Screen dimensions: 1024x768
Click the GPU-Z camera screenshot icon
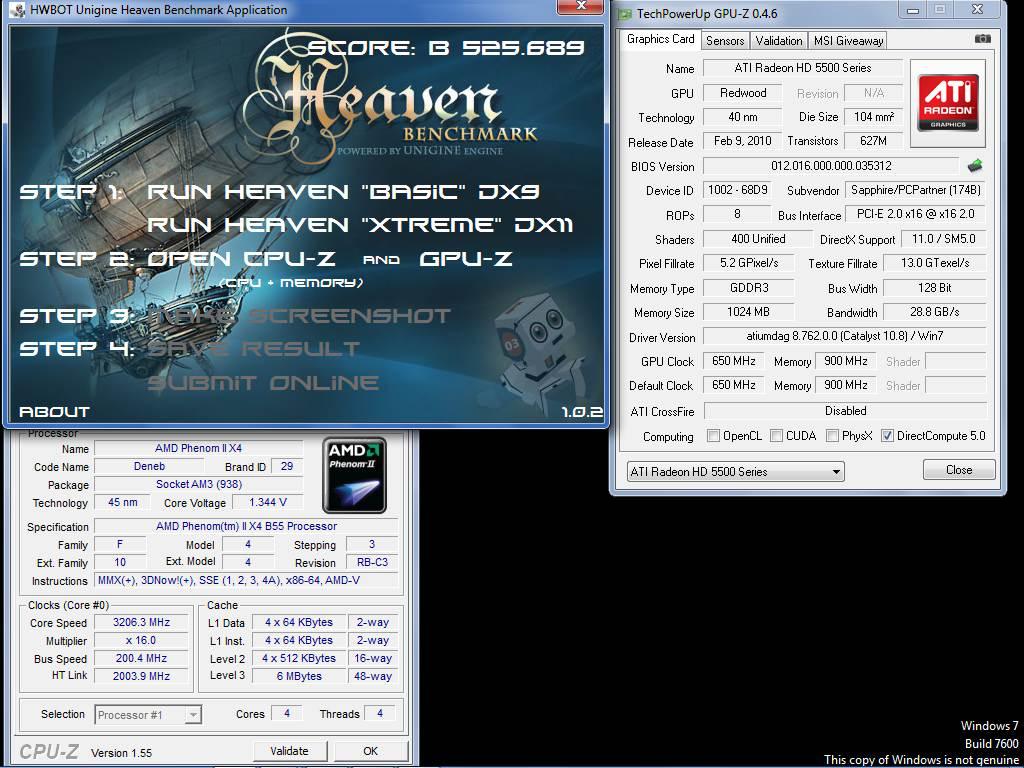point(982,39)
